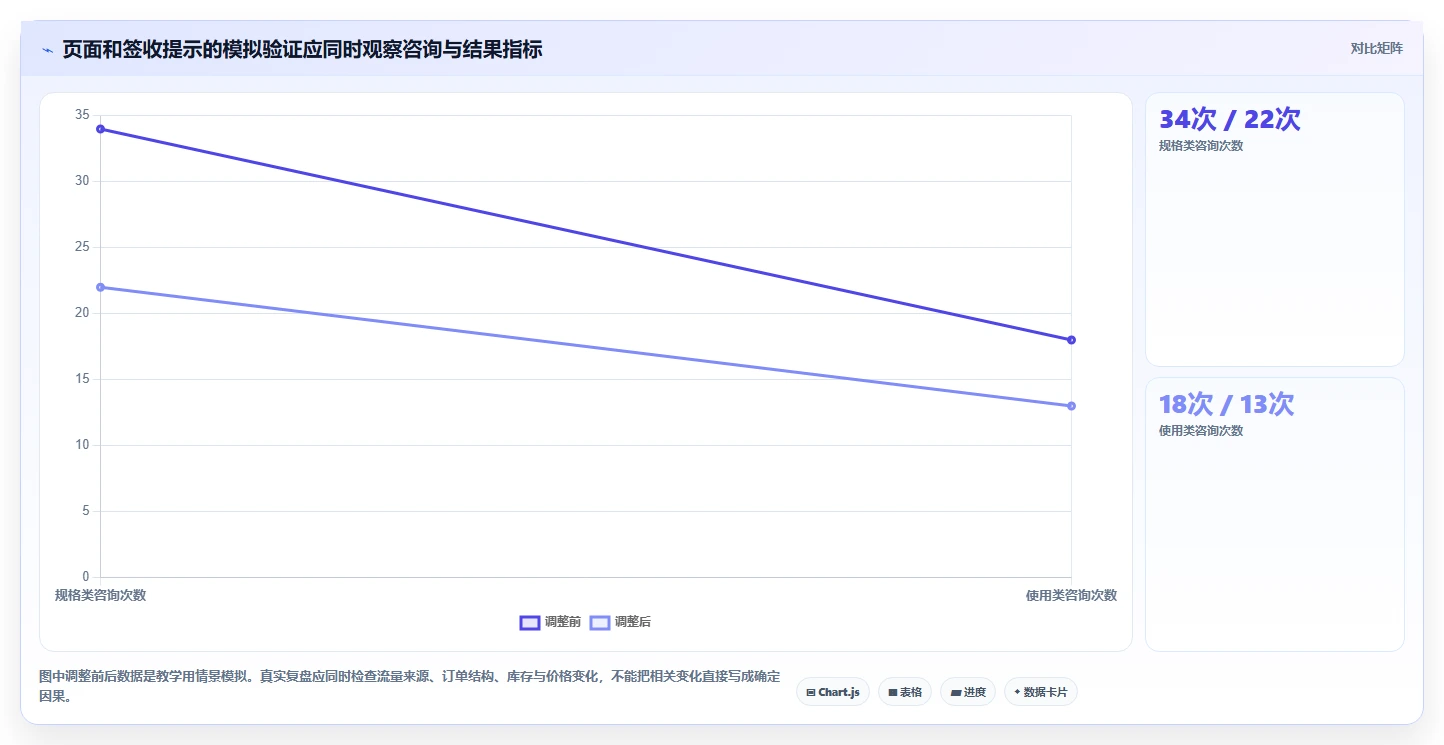Click 规格类咨询次数 label in the top card
1444x745 pixels.
[1201, 146]
